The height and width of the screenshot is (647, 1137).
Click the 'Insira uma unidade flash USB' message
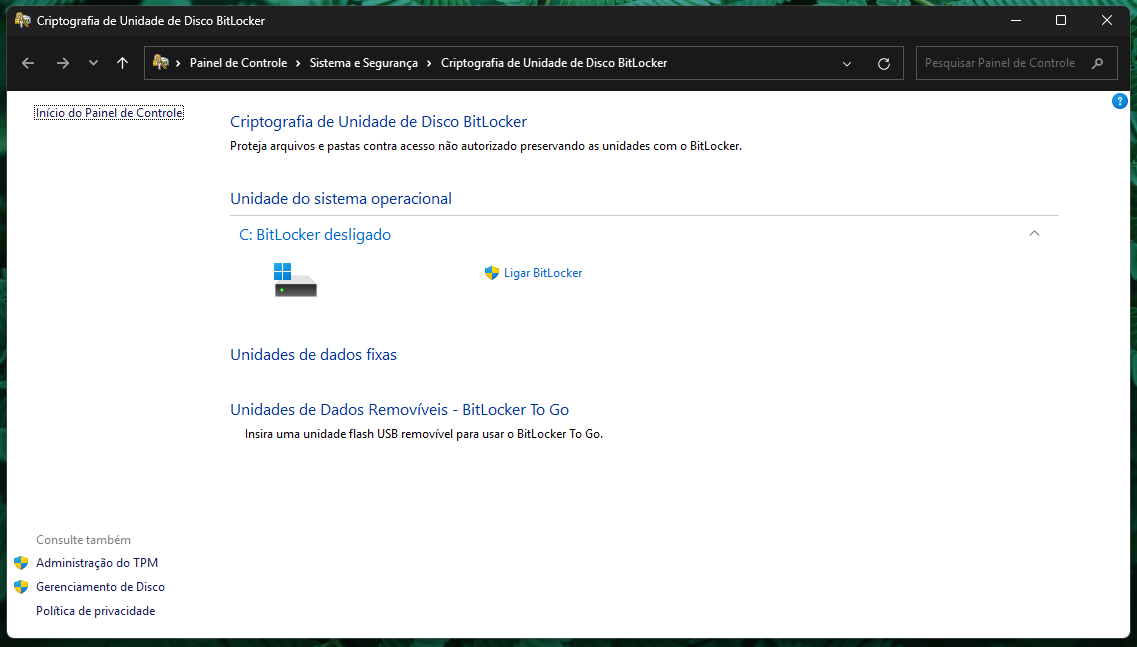pyautogui.click(x=423, y=434)
